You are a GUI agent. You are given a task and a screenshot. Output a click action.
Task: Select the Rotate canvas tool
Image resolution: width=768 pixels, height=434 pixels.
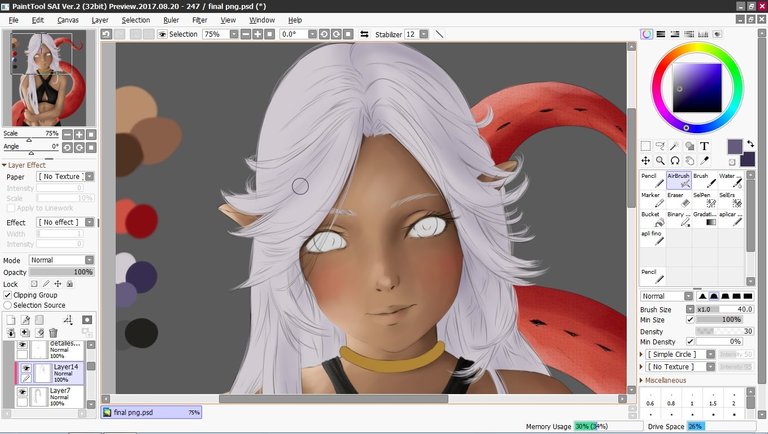675,161
